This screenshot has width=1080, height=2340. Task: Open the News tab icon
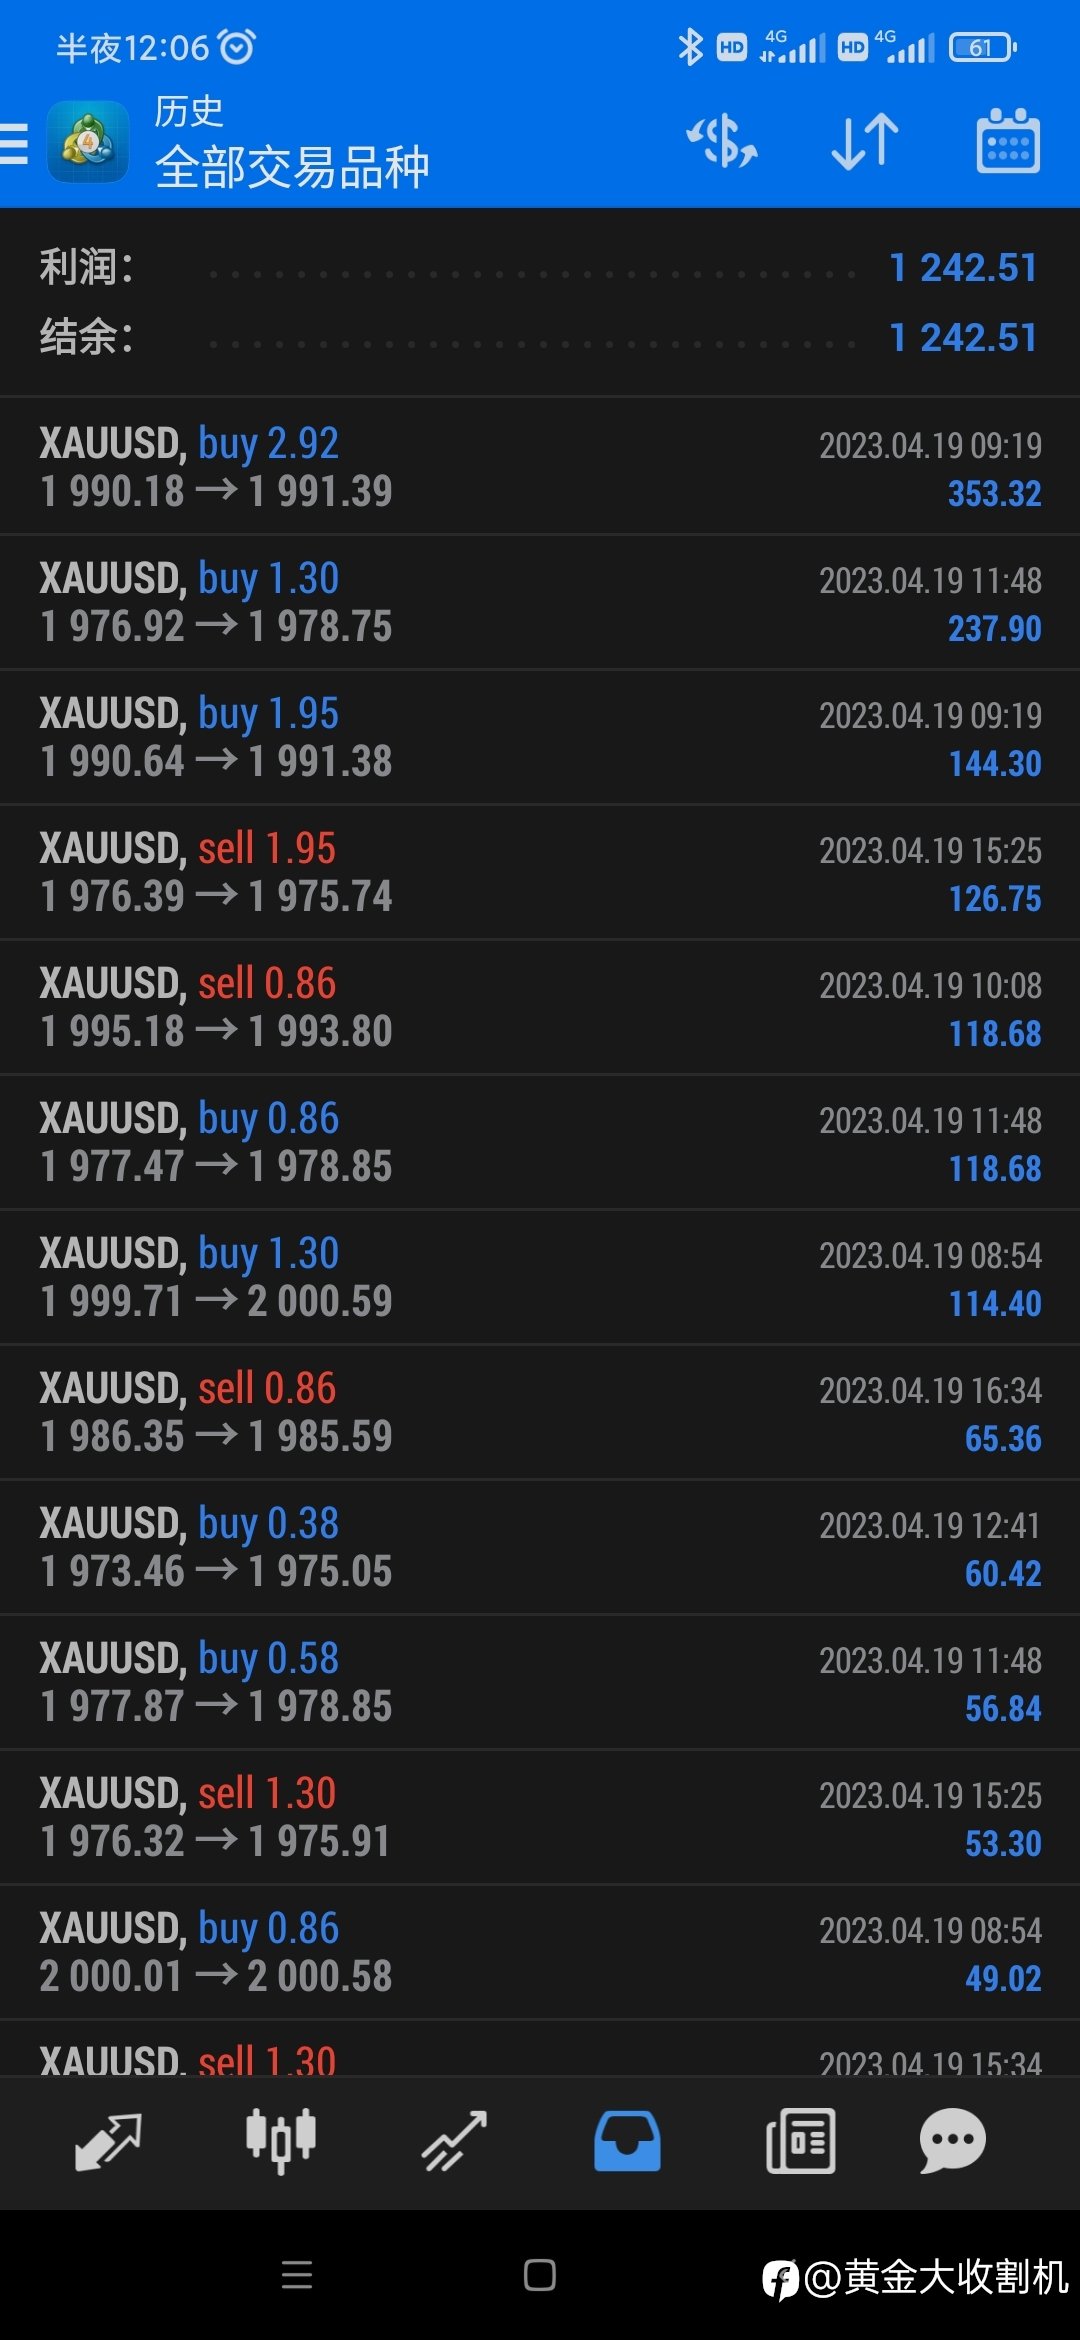pos(800,2141)
